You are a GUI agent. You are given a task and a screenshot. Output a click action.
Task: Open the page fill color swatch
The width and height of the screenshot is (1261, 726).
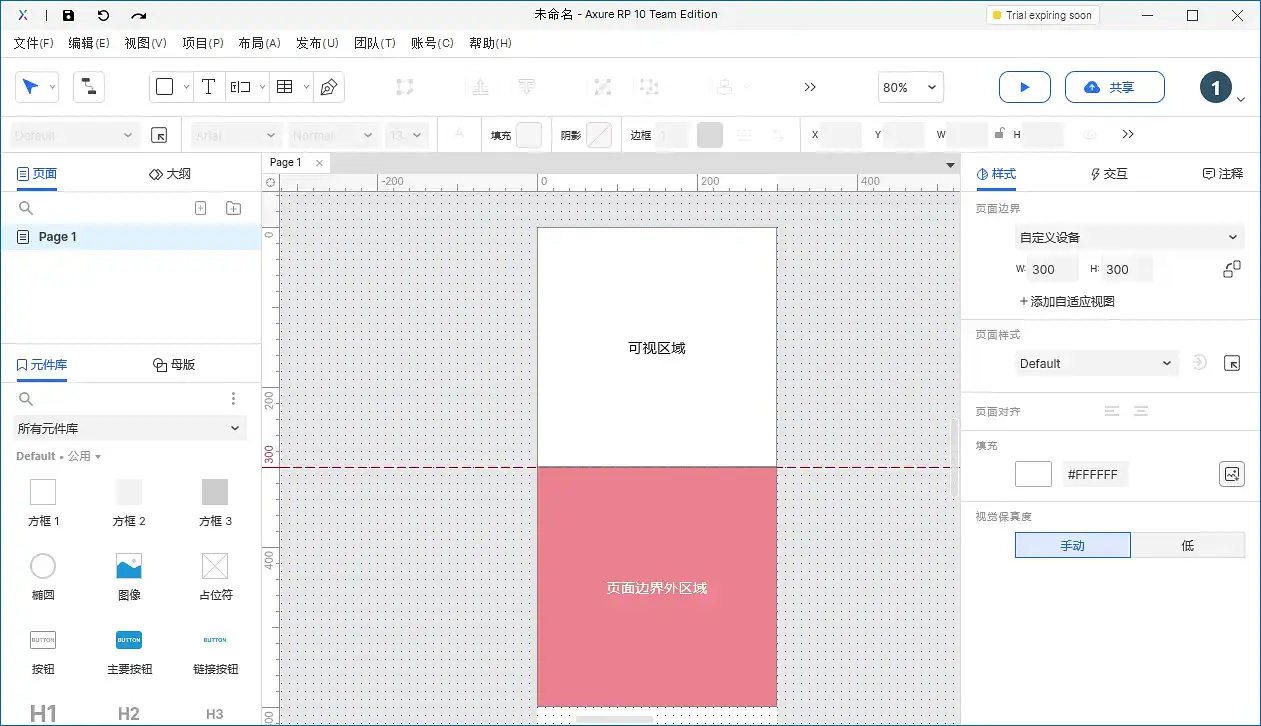click(x=1033, y=473)
